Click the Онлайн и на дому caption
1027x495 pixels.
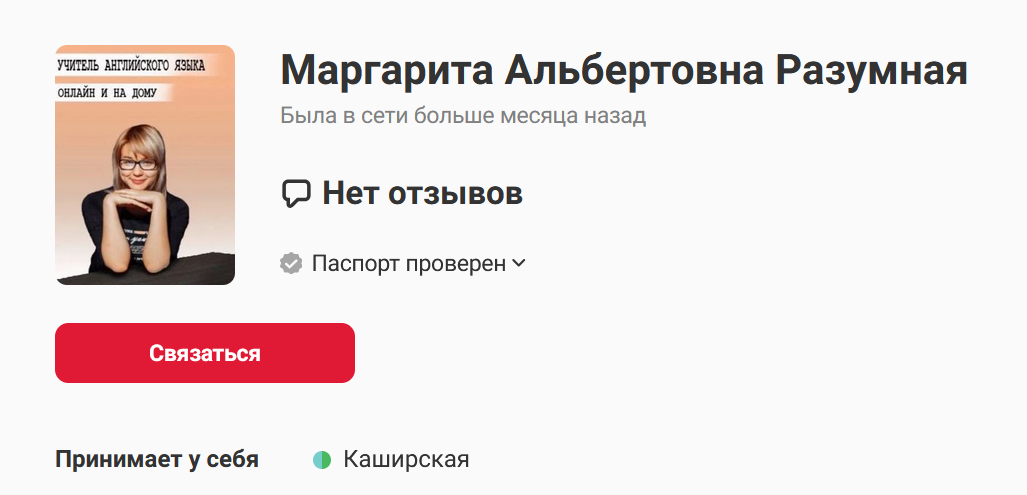[x=107, y=92]
